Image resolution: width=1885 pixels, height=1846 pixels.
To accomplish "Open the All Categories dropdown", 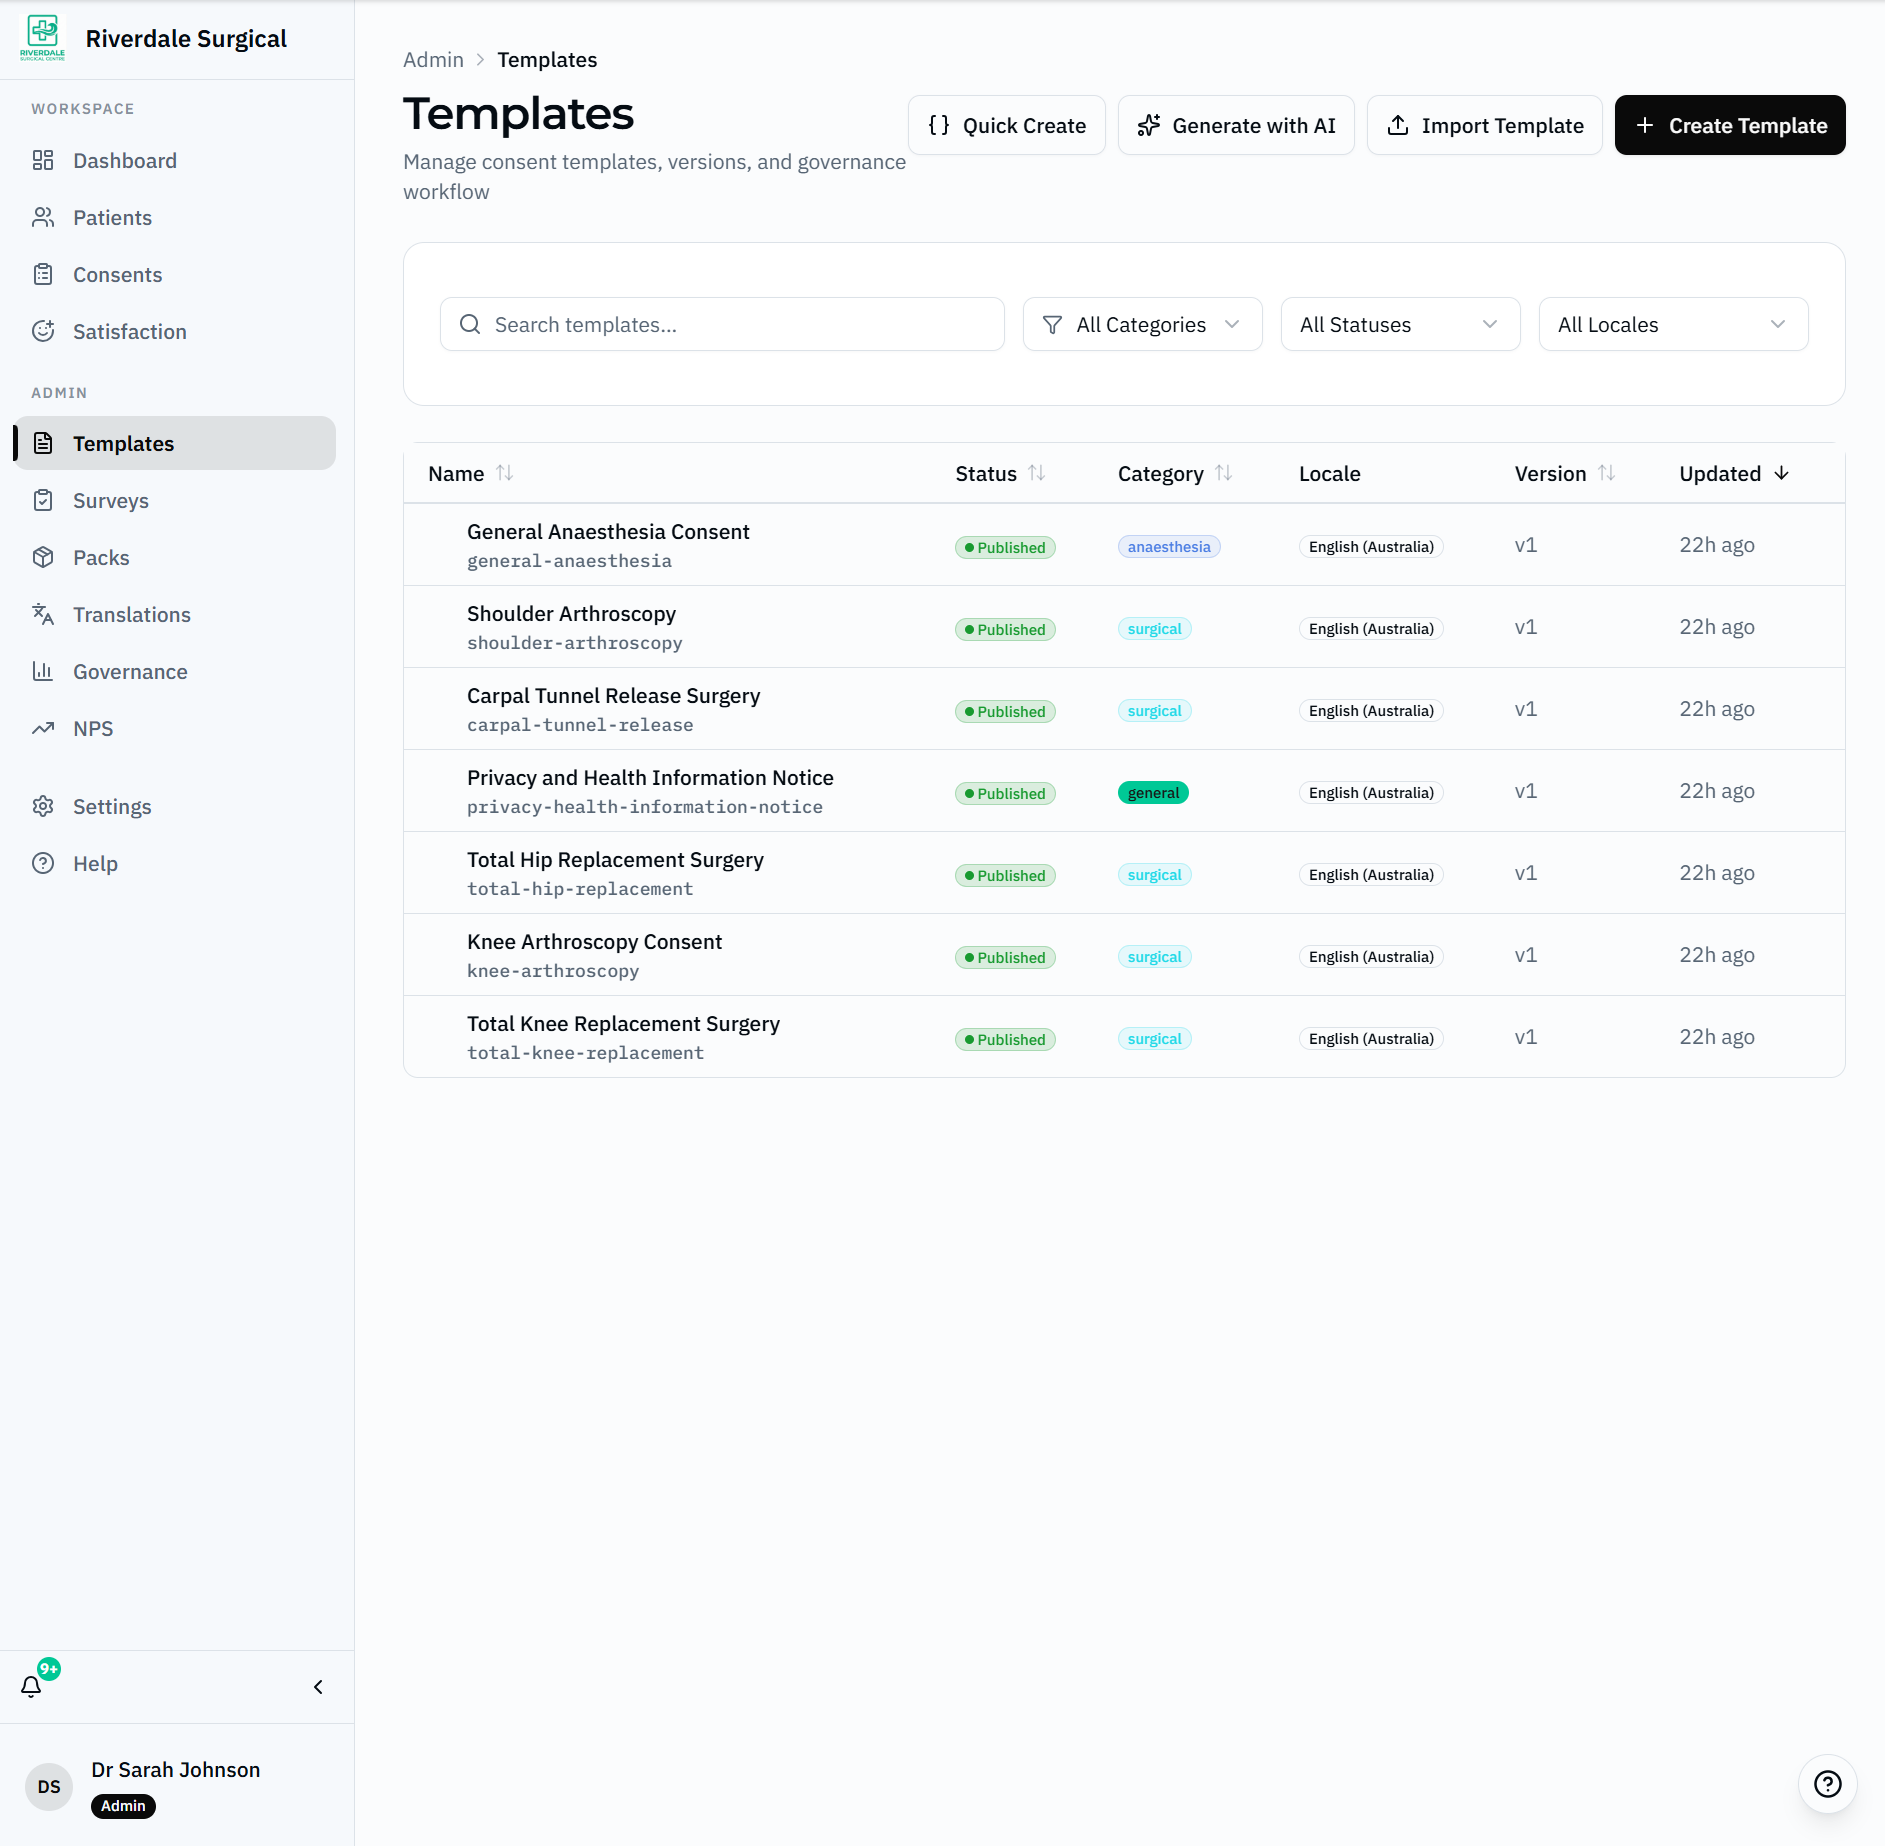I will (1141, 324).
